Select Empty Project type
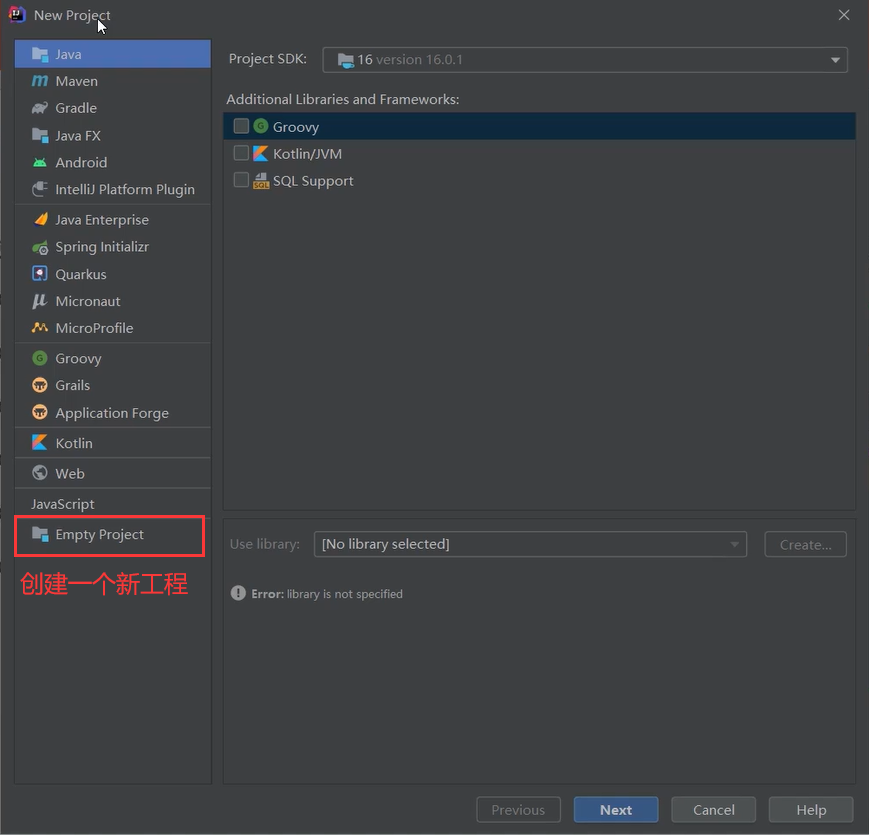The width and height of the screenshot is (869, 835). (x=113, y=534)
